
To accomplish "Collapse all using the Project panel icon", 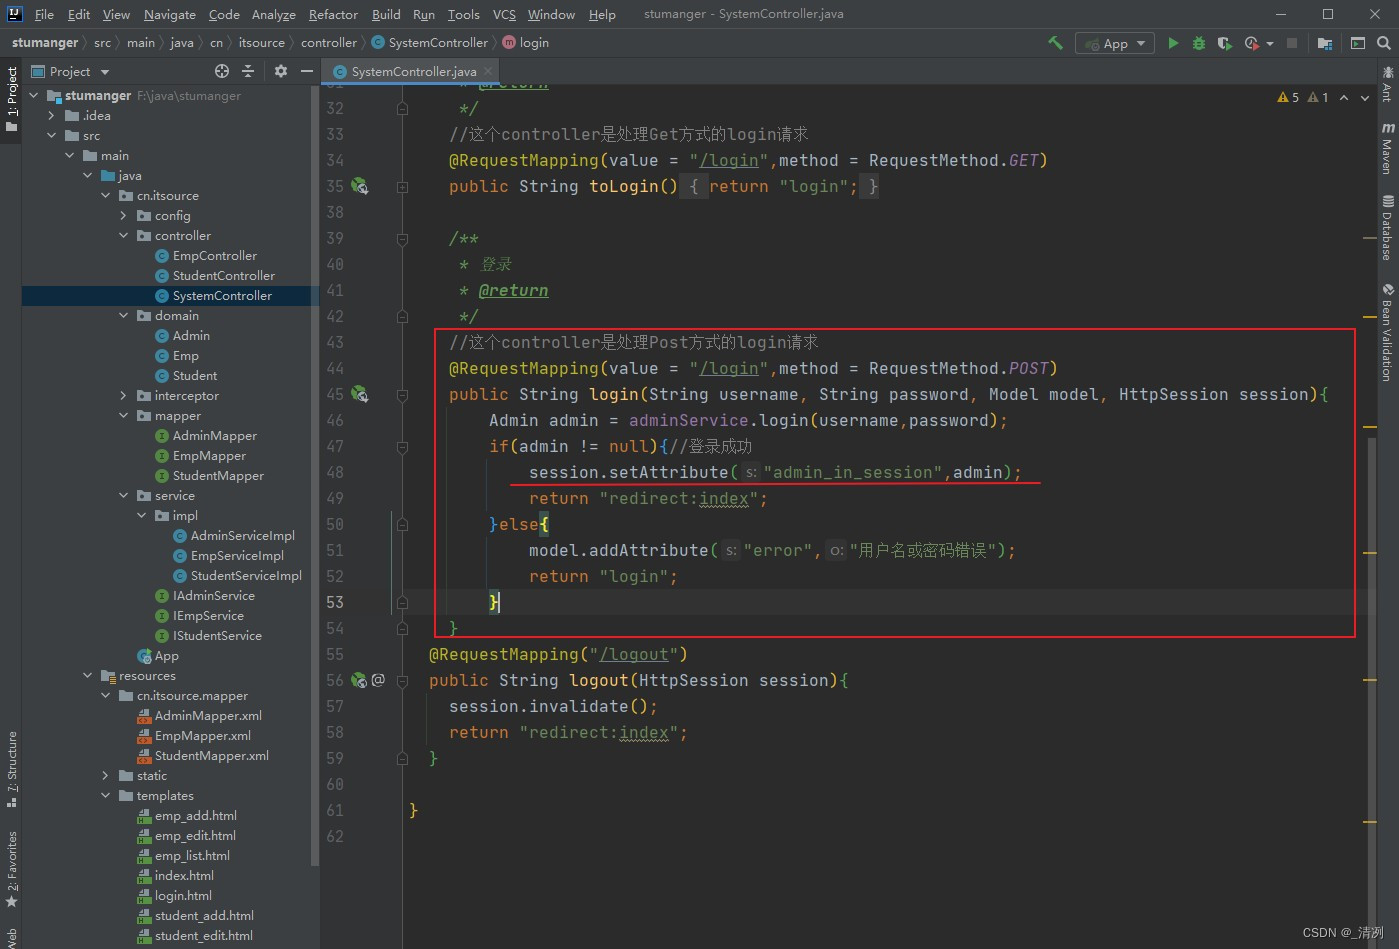I will [249, 71].
